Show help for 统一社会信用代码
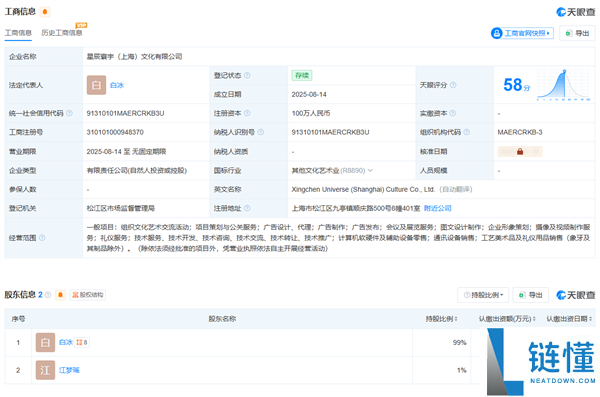This screenshot has height=397, width=600. pyautogui.click(x=69, y=113)
